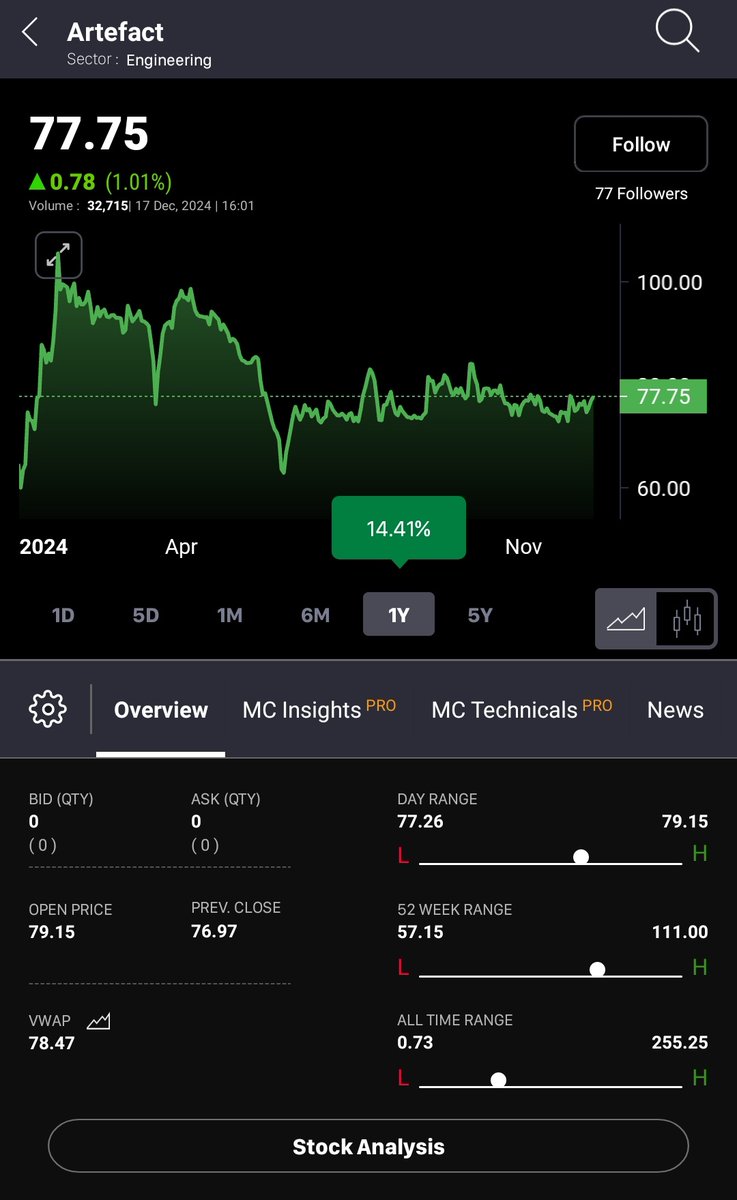Click the 0.78 (1.01%) change value

(x=100, y=182)
